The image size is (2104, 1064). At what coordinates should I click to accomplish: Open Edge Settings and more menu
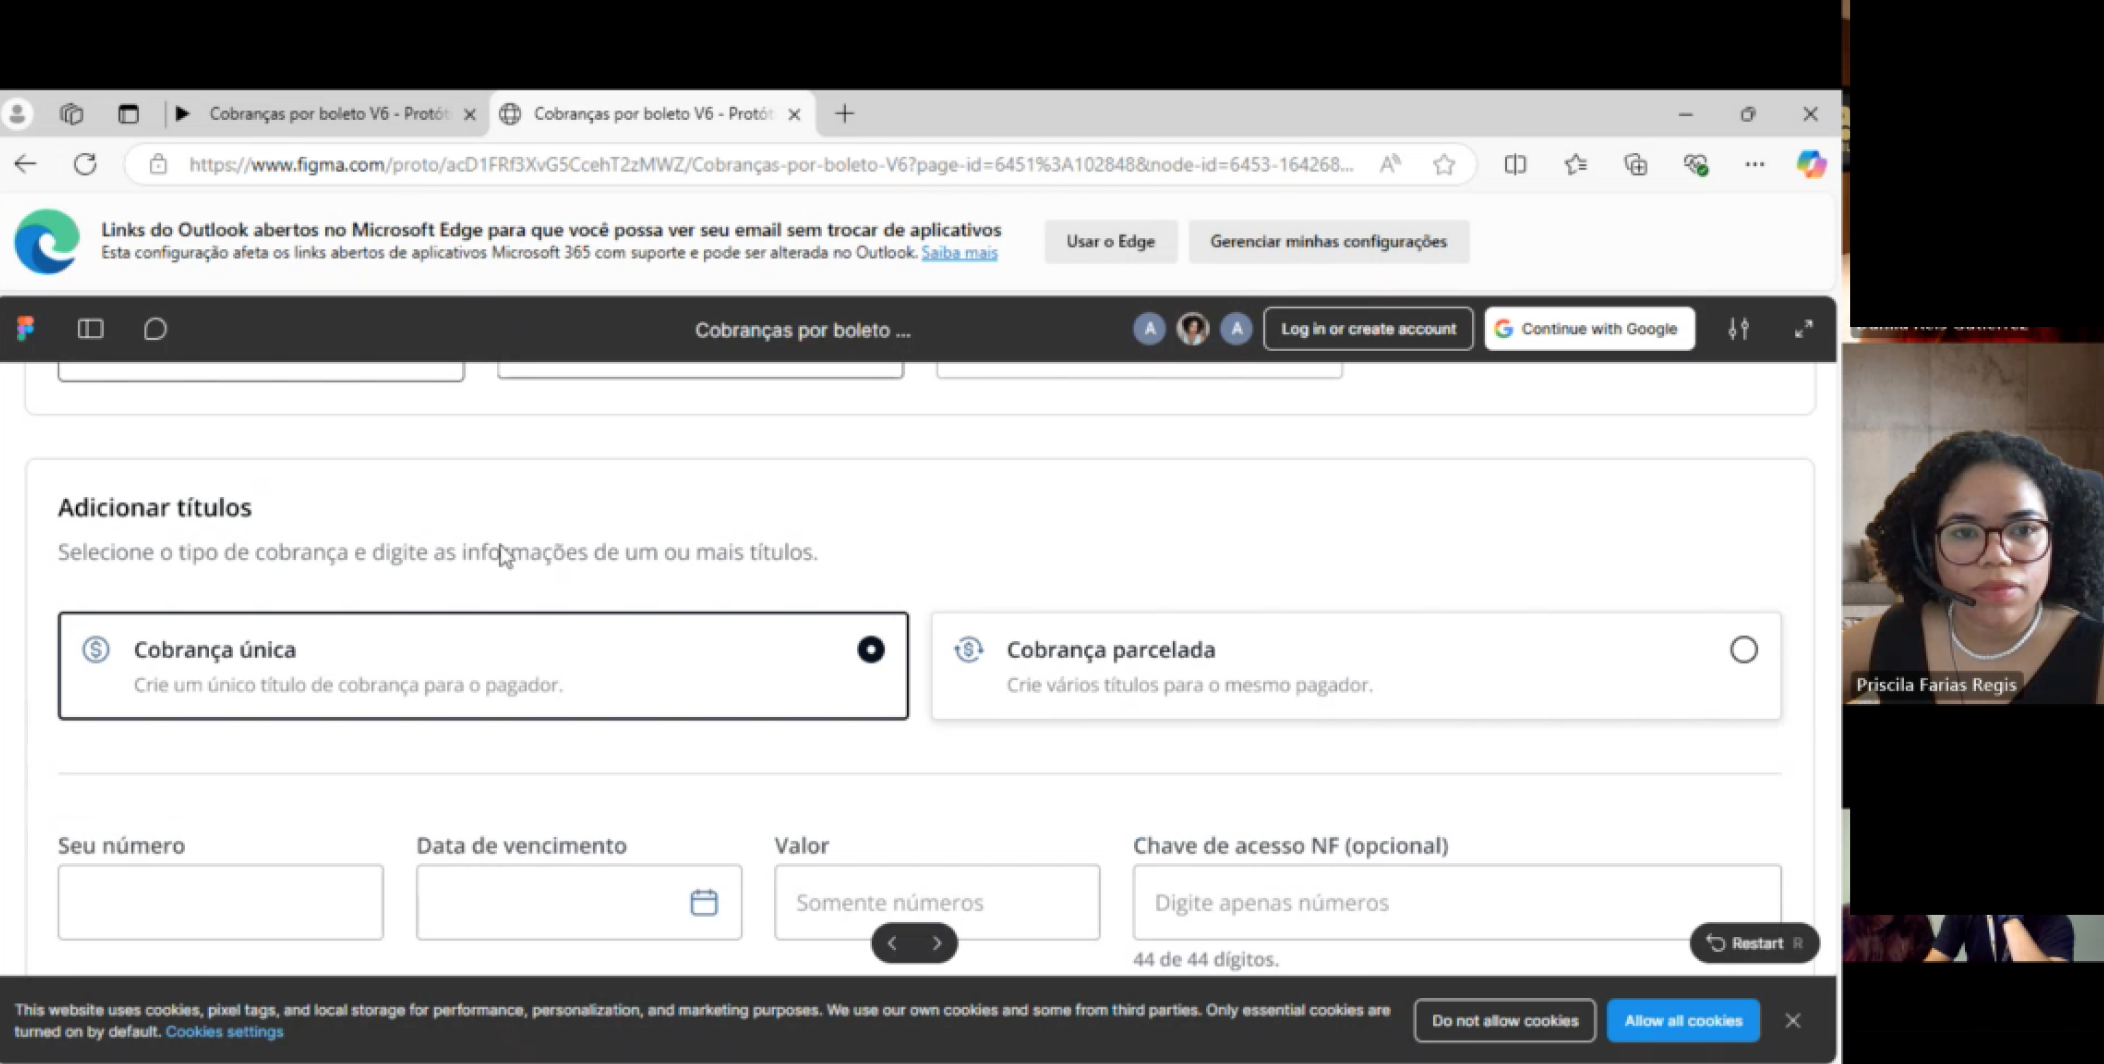[x=1755, y=164]
